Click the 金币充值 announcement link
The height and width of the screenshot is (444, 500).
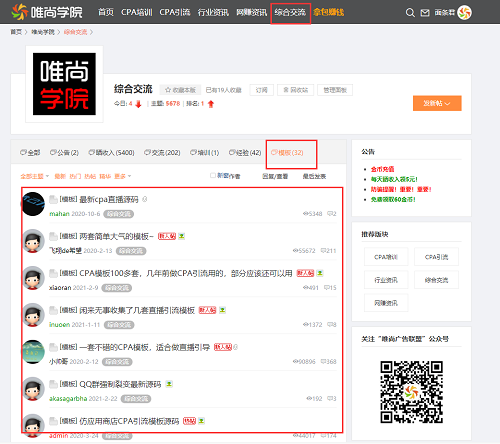pos(382,169)
